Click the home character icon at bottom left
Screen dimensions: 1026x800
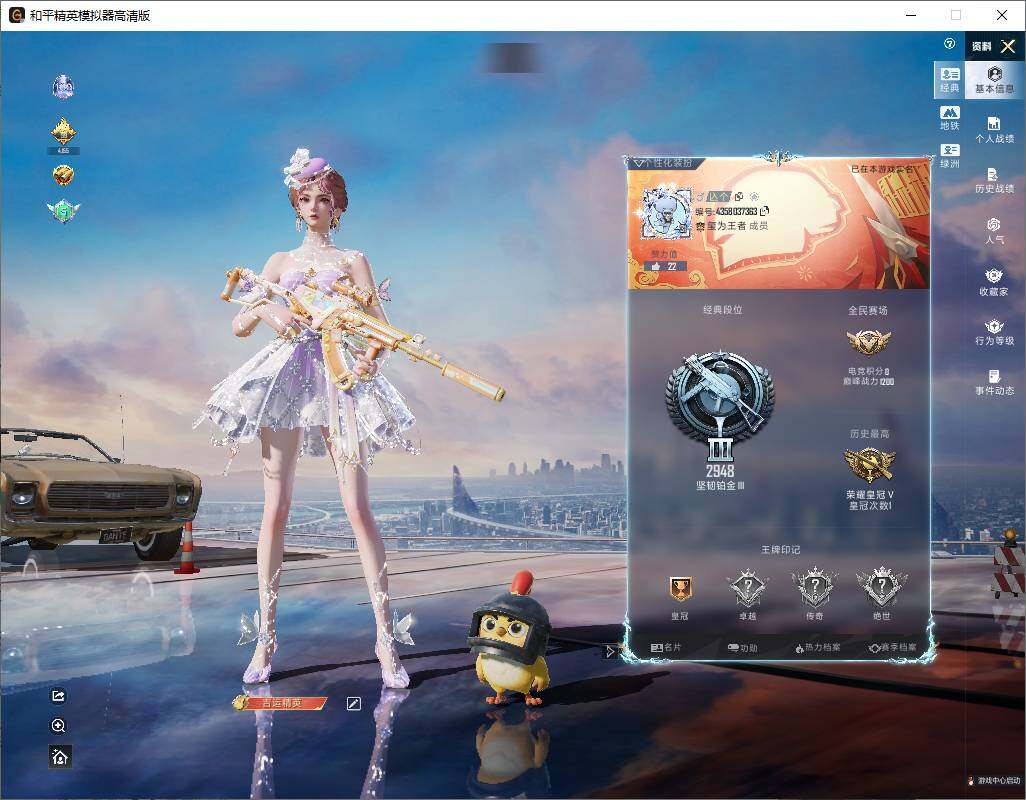pos(60,757)
